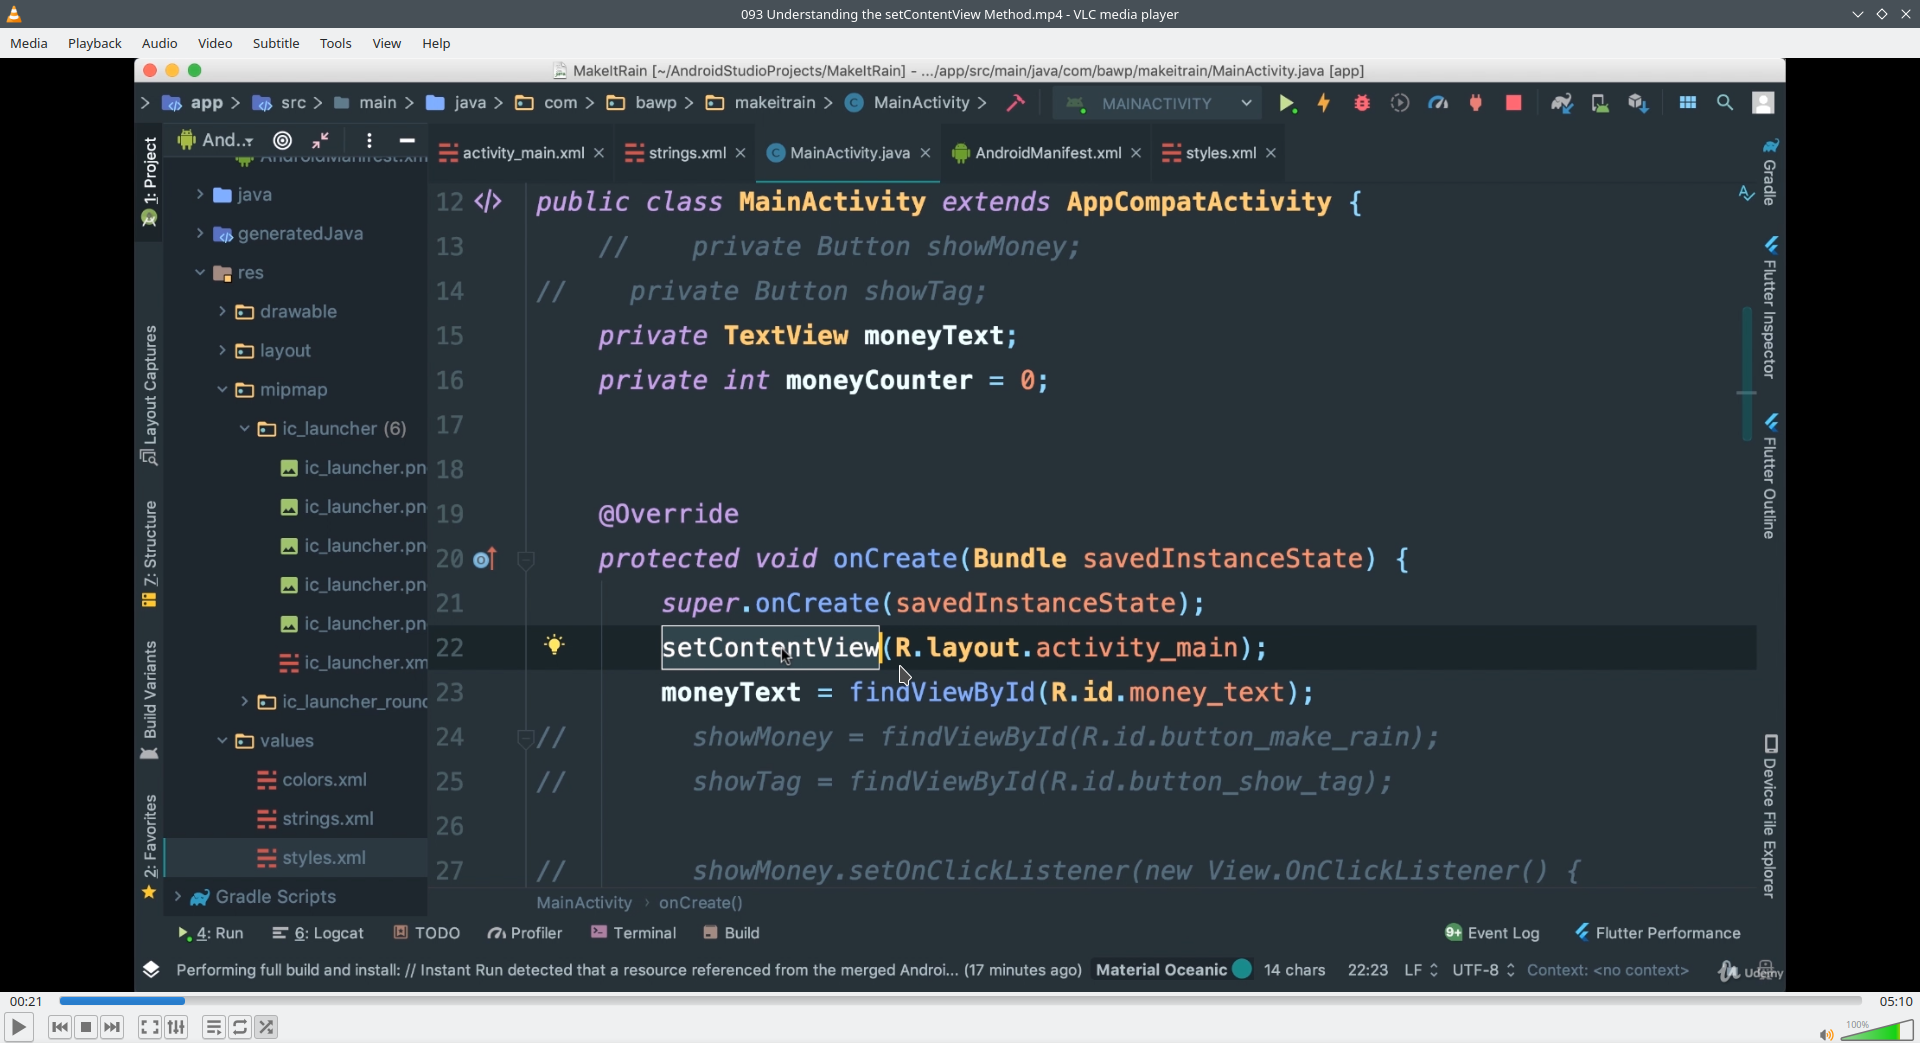1920x1043 pixels.
Task: Open the SDK Manager icon
Action: [x=1638, y=103]
